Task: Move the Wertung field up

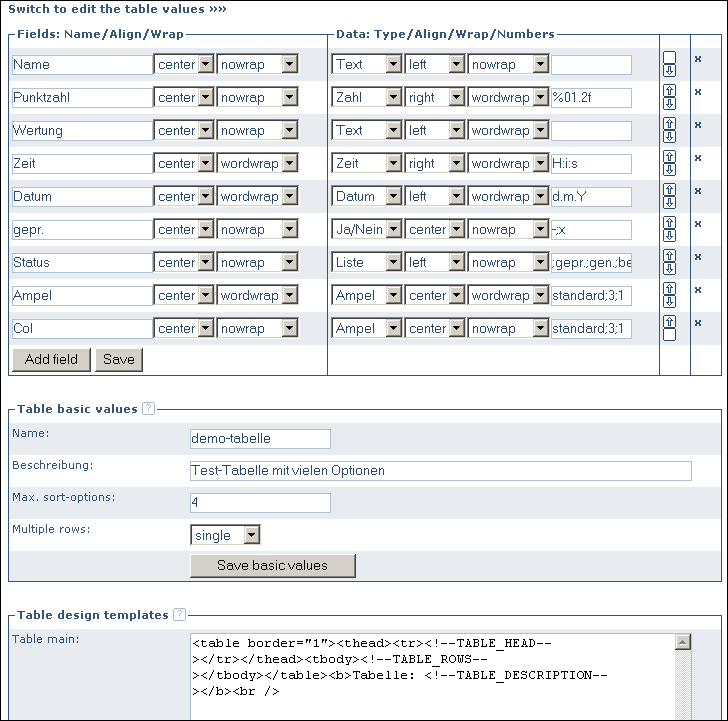Action: [669, 123]
